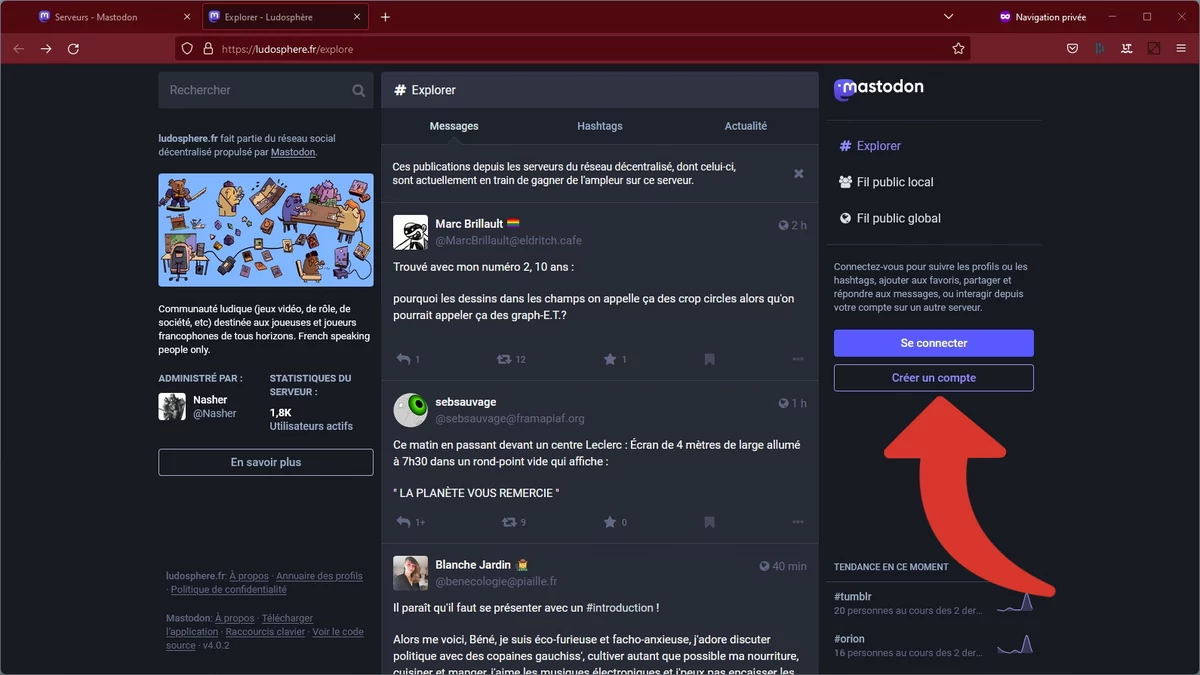This screenshot has height=675, width=1200.
Task: Bookmark sebsauvage's post
Action: click(x=709, y=522)
